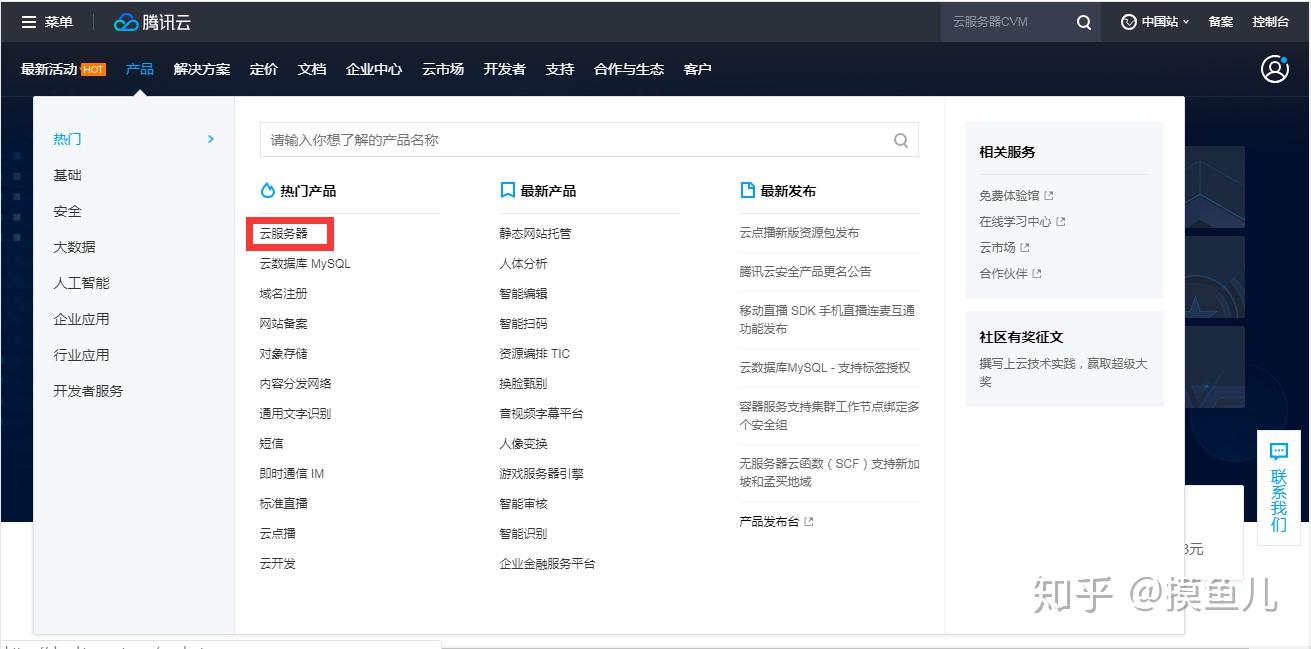Screen dimensions: 1311x649
Task: Select the 人工智能 category
Action: point(82,283)
